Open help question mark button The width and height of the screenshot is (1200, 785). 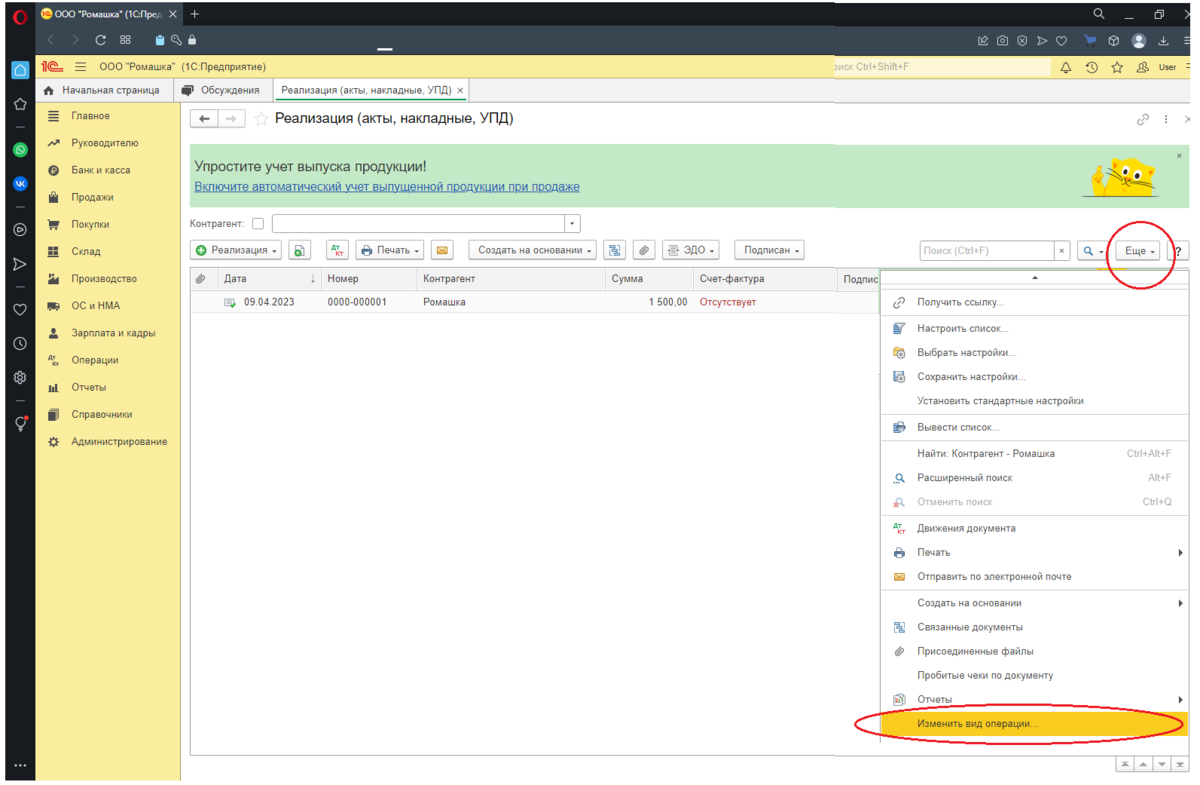tap(1180, 251)
